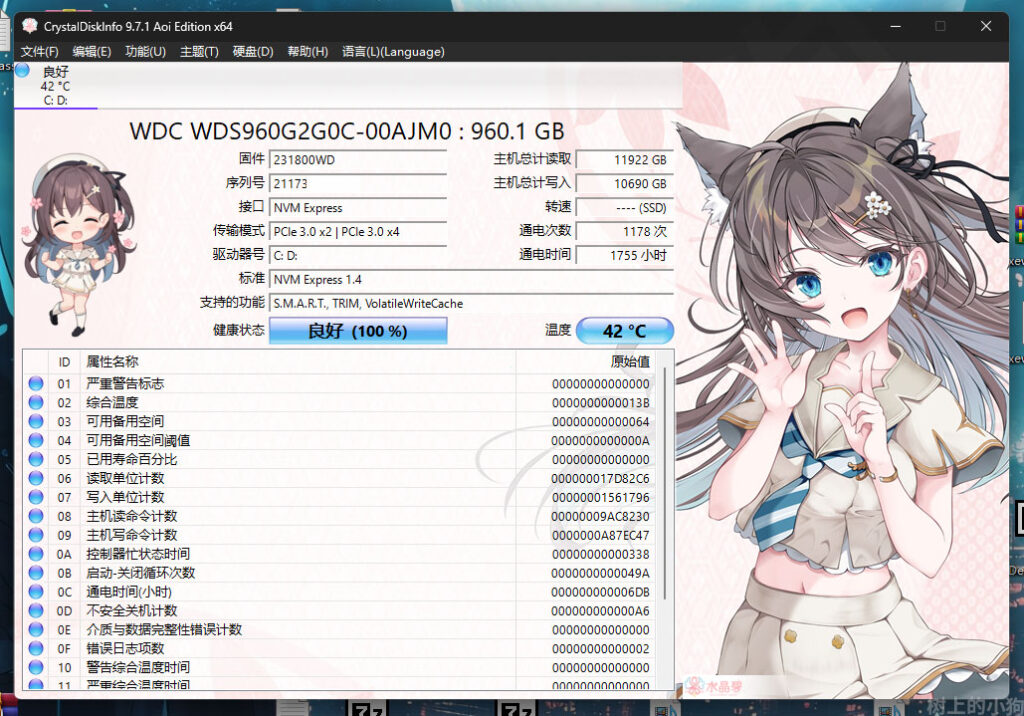Open the 语言(L)(Language) menu

pos(393,52)
